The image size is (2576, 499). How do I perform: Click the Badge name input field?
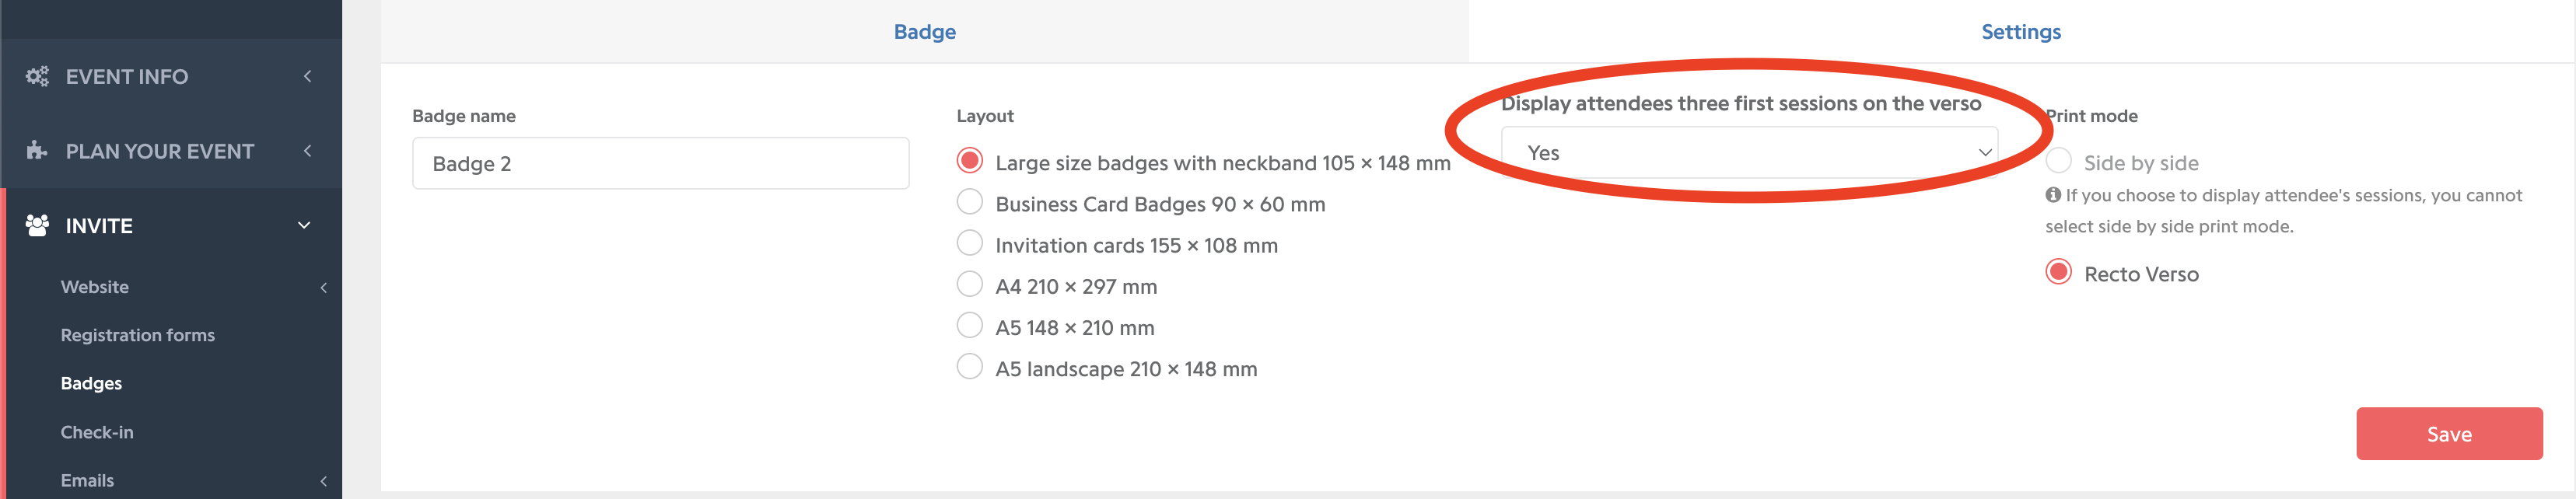click(660, 162)
